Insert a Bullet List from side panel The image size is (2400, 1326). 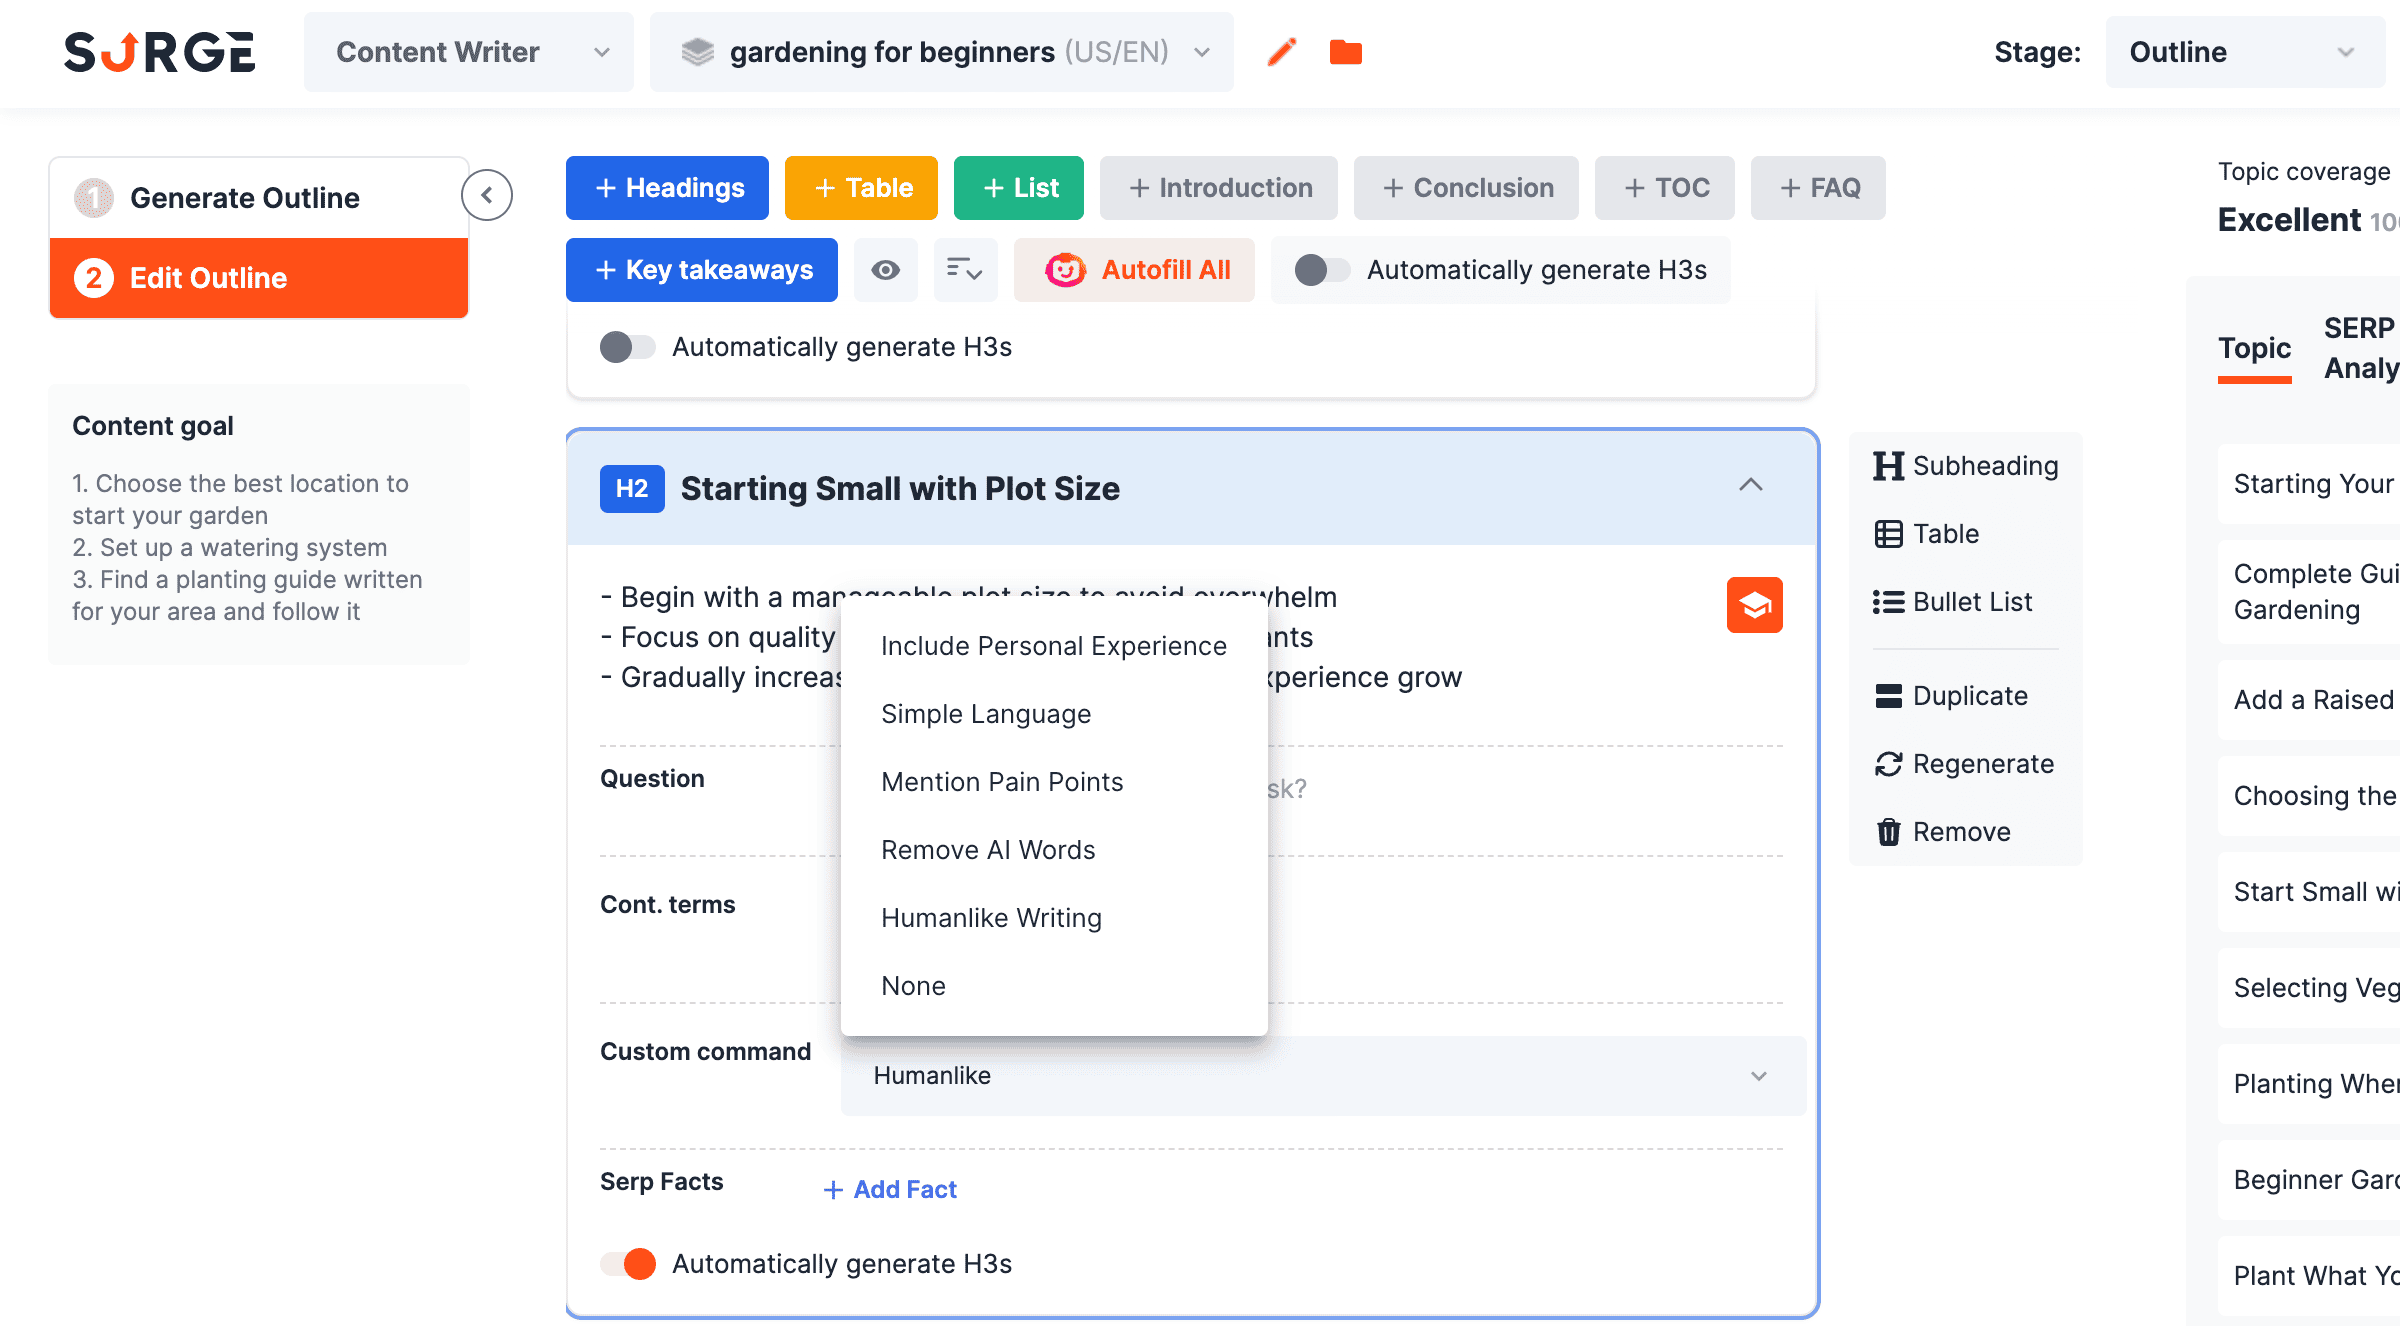coord(1952,602)
